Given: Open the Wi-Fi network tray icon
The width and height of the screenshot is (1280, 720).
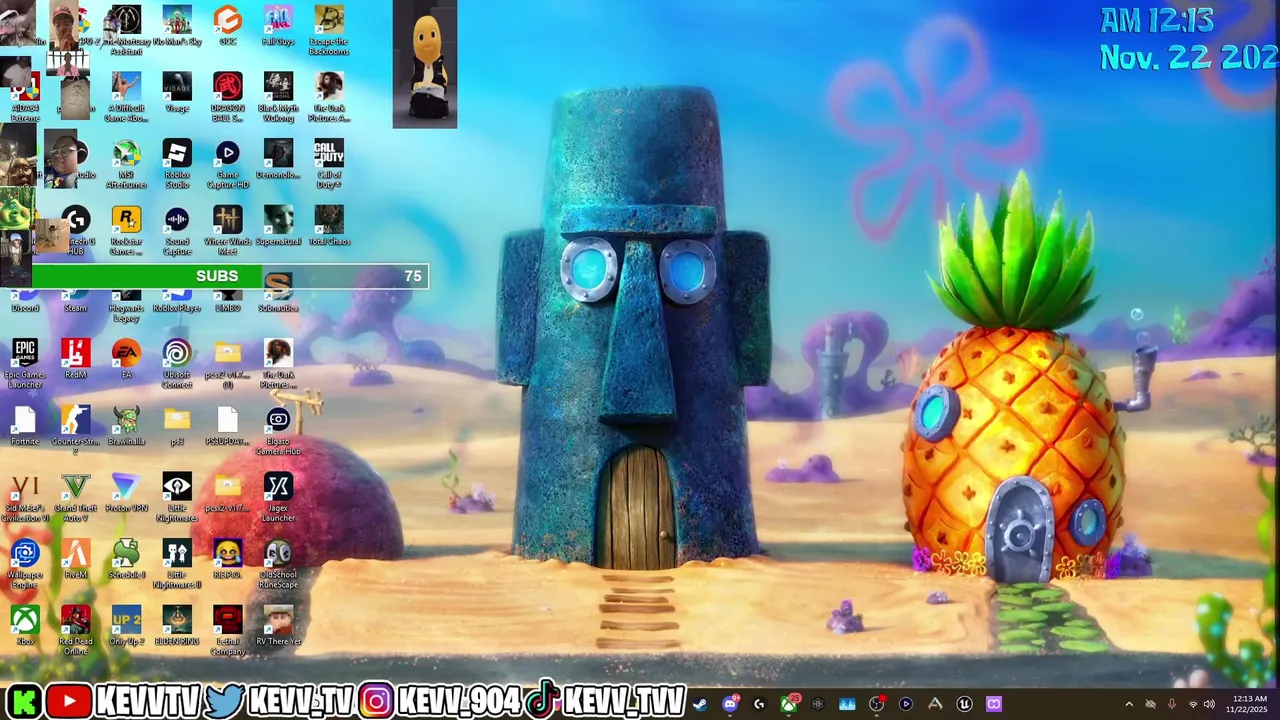Looking at the screenshot, I should pyautogui.click(x=1192, y=704).
